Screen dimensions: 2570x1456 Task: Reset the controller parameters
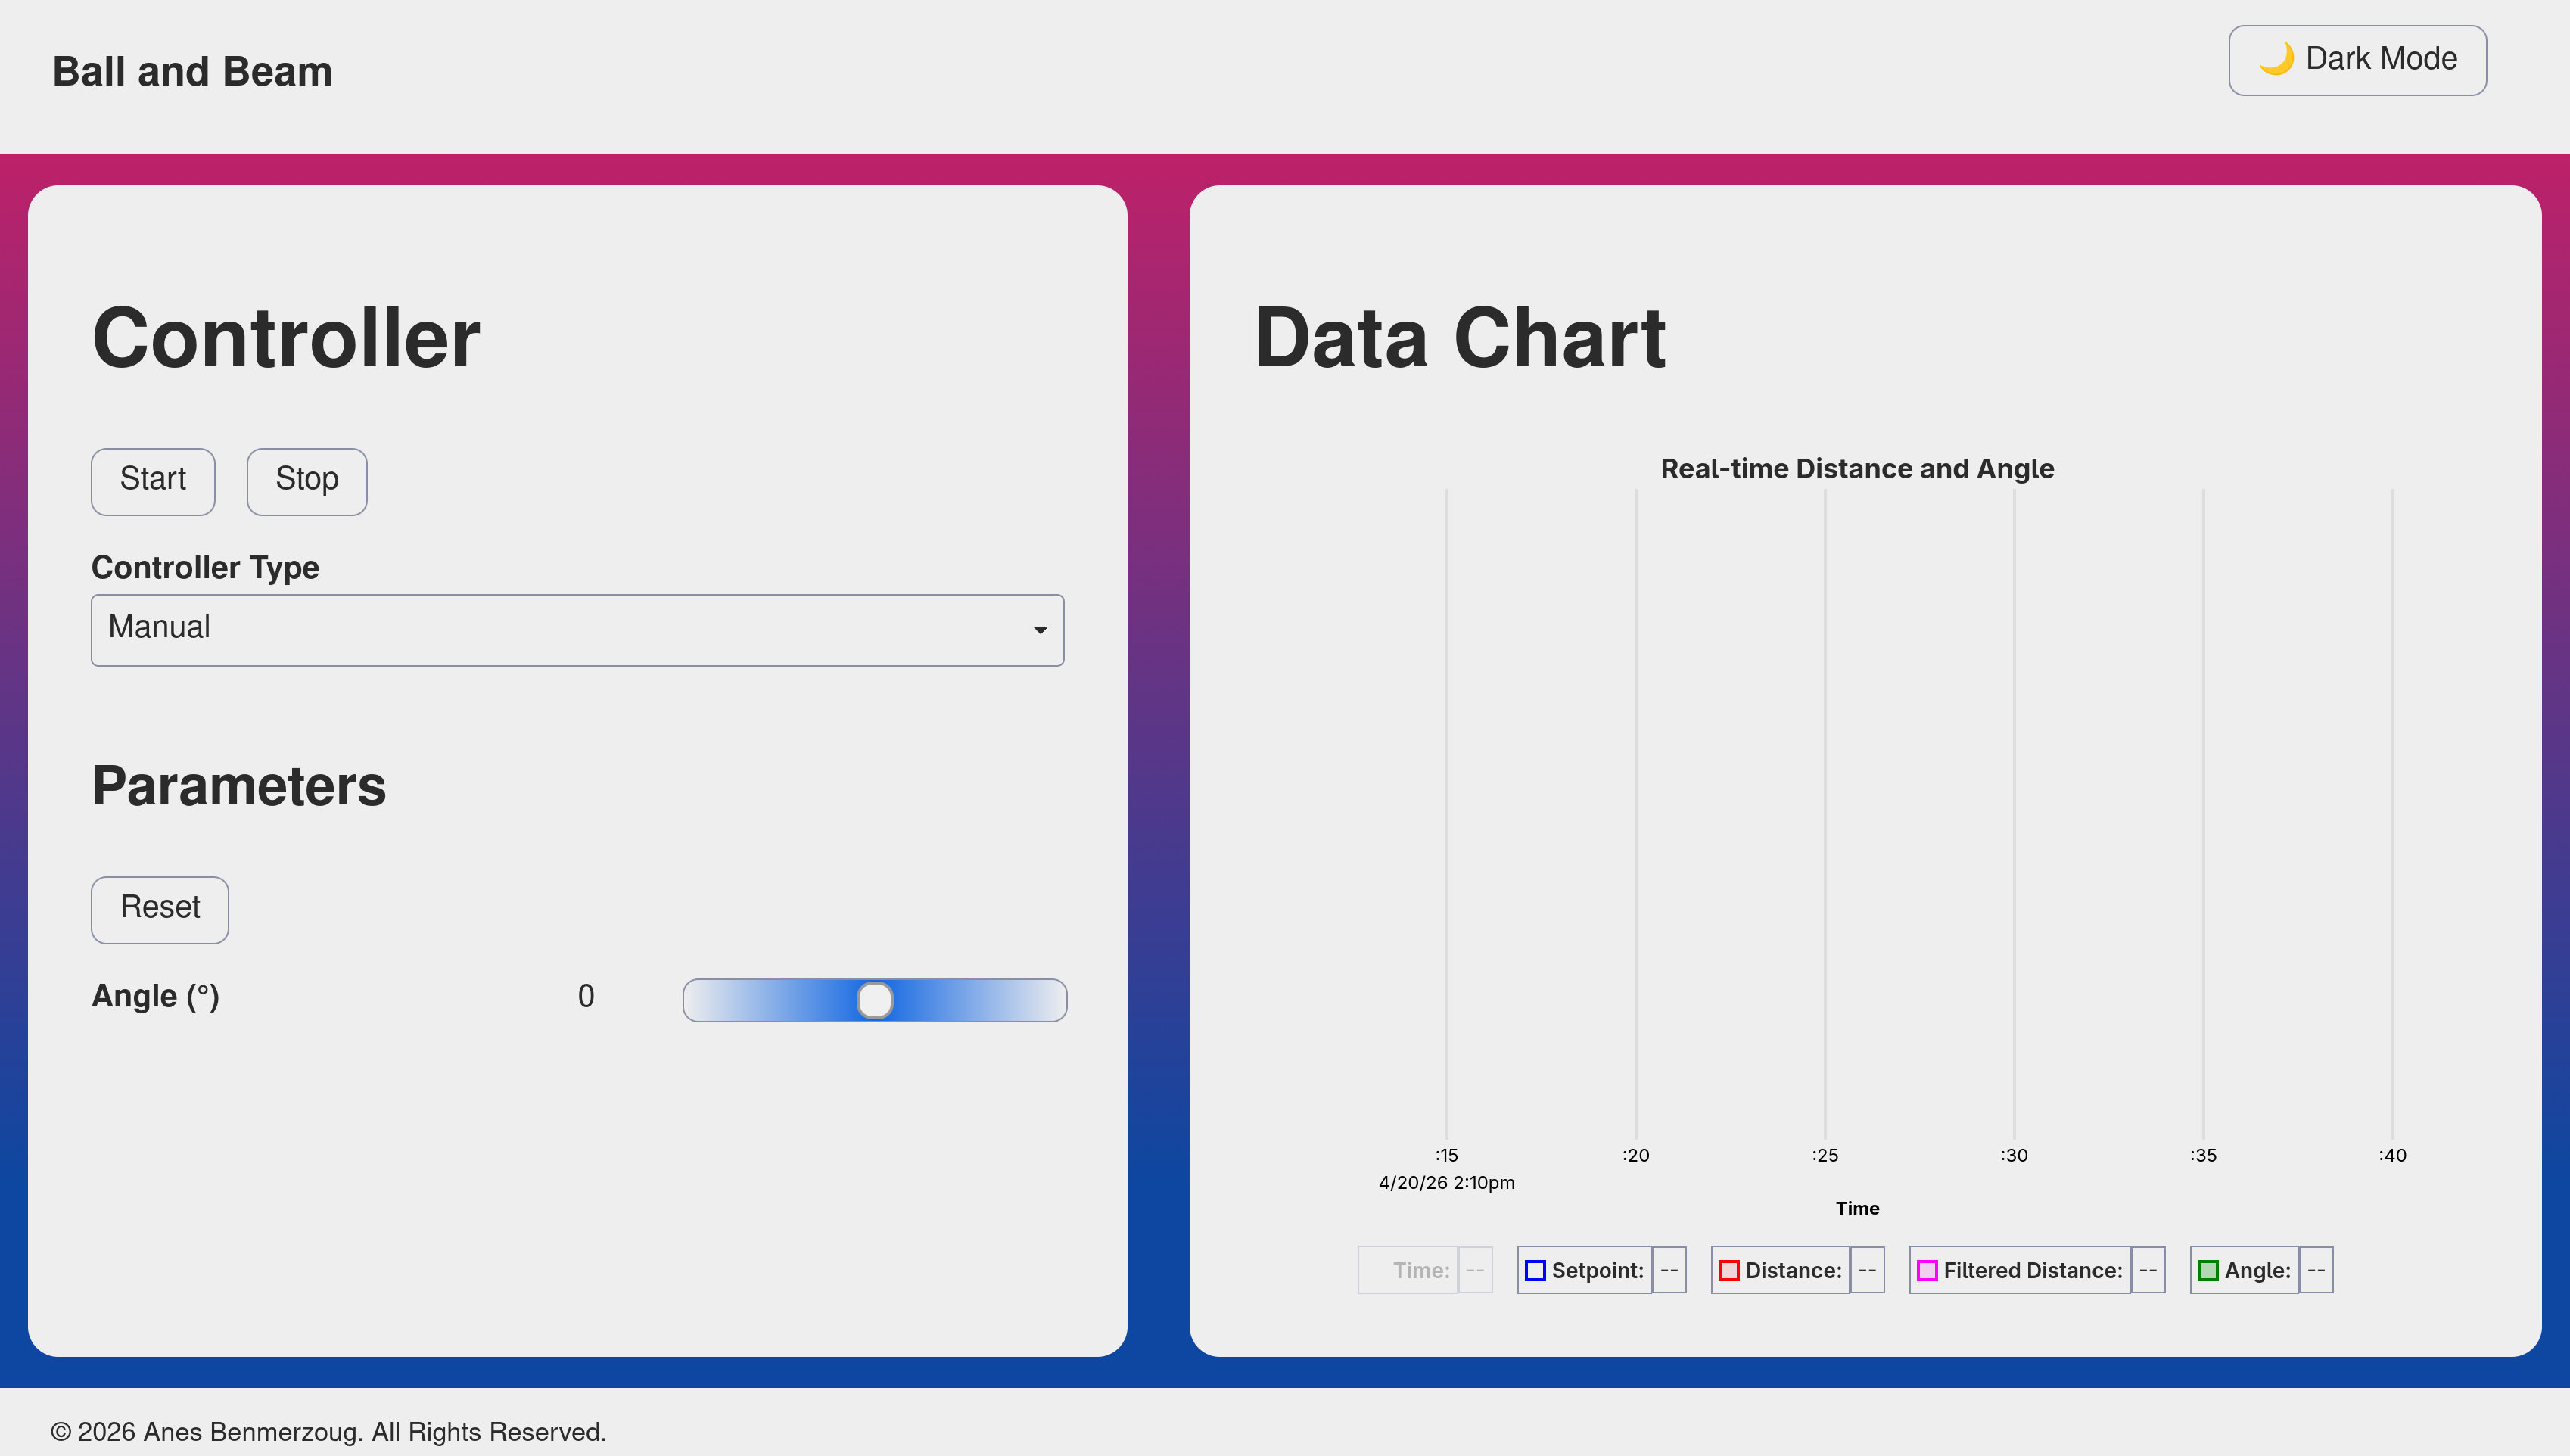[x=160, y=909]
